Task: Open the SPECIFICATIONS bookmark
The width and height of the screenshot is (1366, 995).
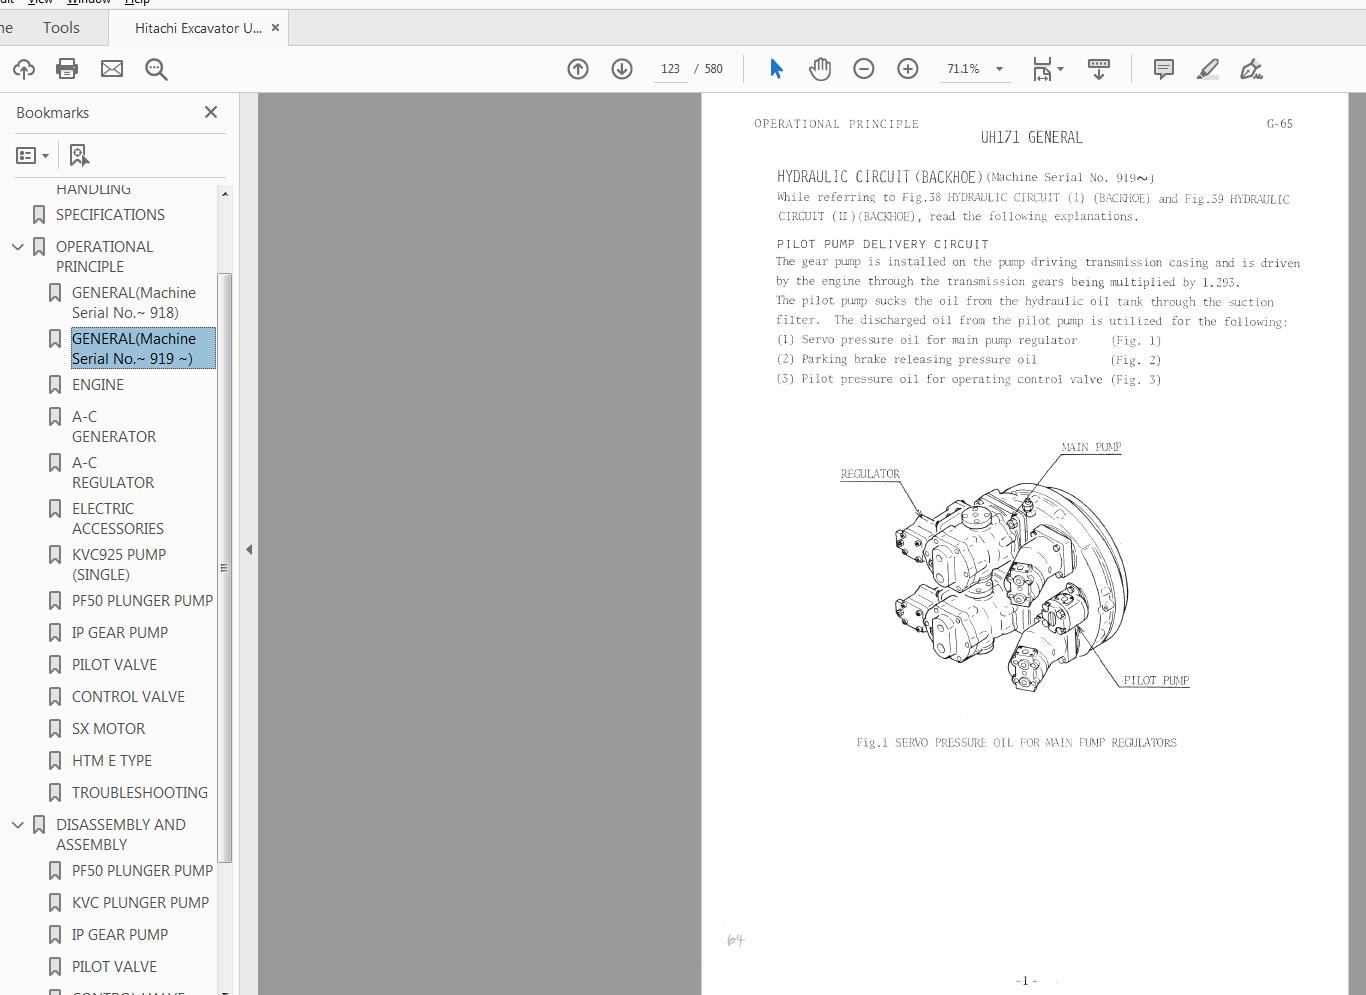Action: pos(110,214)
